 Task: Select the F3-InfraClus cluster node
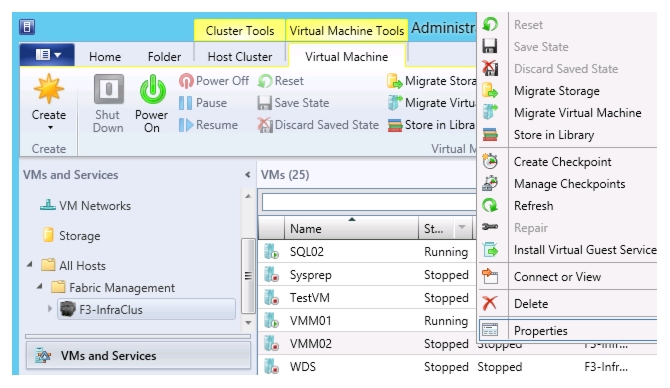[146, 309]
